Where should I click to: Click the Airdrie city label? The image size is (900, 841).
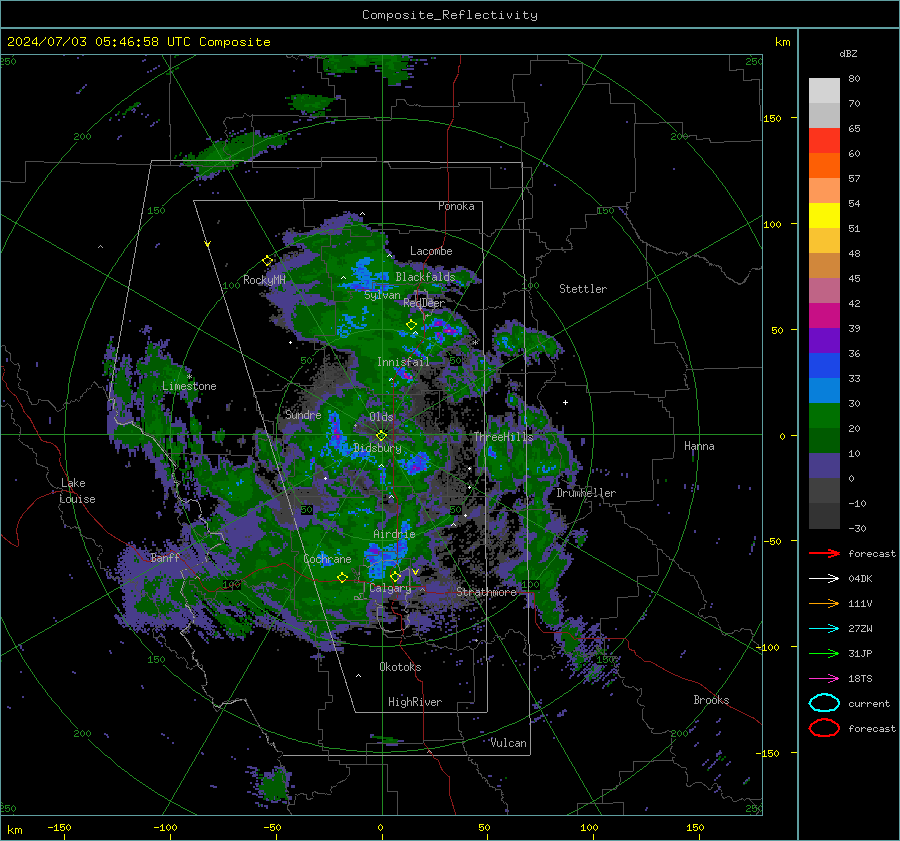[x=394, y=534]
